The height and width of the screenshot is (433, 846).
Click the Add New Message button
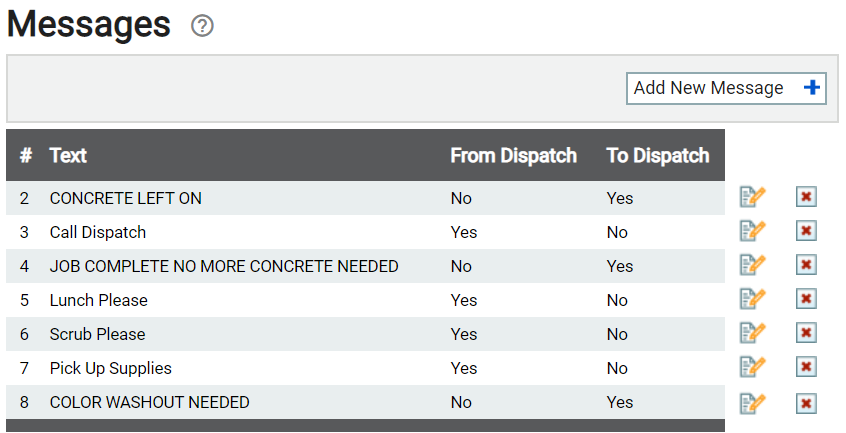pyautogui.click(x=726, y=88)
